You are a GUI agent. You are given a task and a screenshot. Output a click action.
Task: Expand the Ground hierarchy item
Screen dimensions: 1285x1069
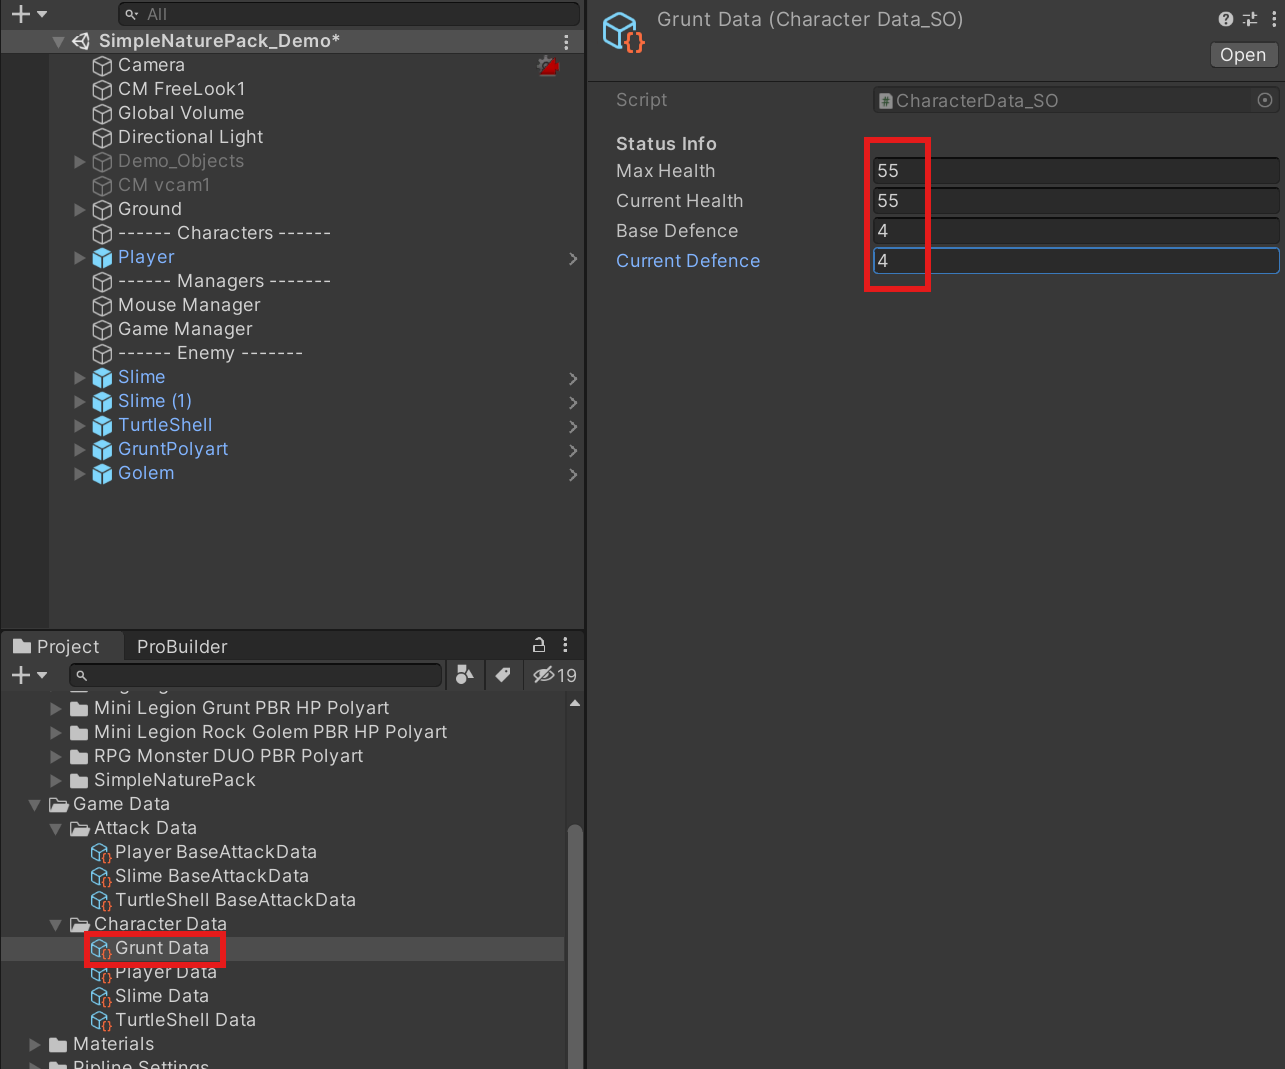[80, 209]
